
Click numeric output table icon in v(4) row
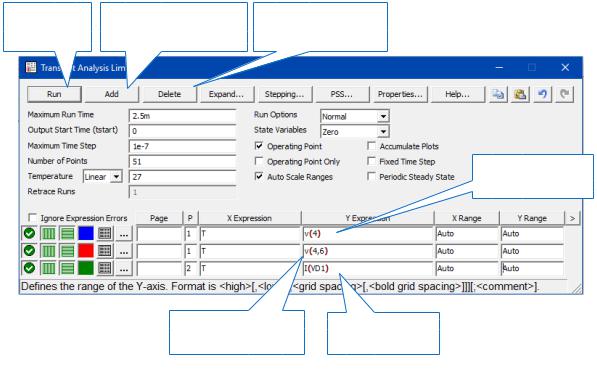point(105,233)
